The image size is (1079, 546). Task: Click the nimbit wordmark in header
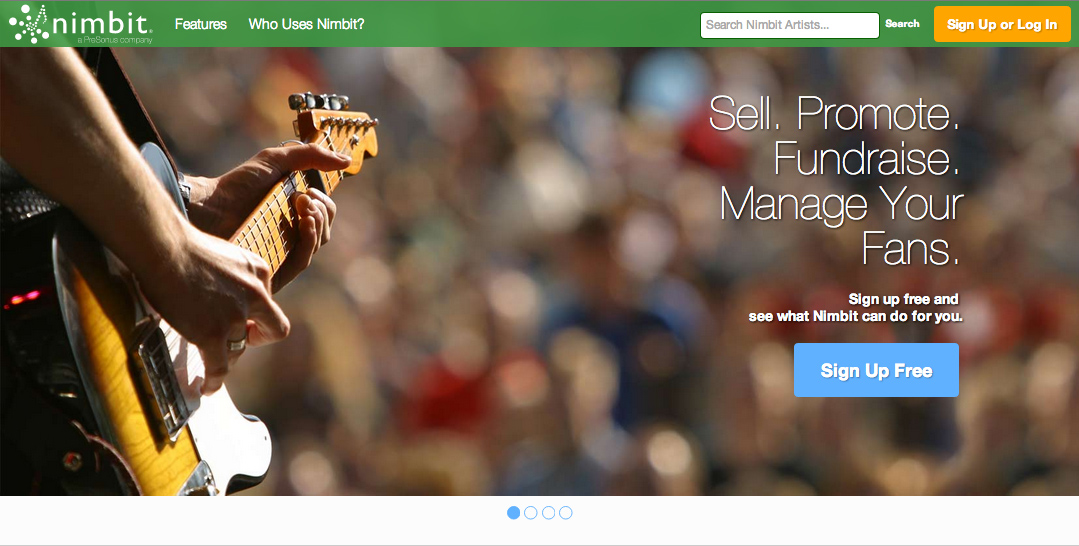pos(102,23)
